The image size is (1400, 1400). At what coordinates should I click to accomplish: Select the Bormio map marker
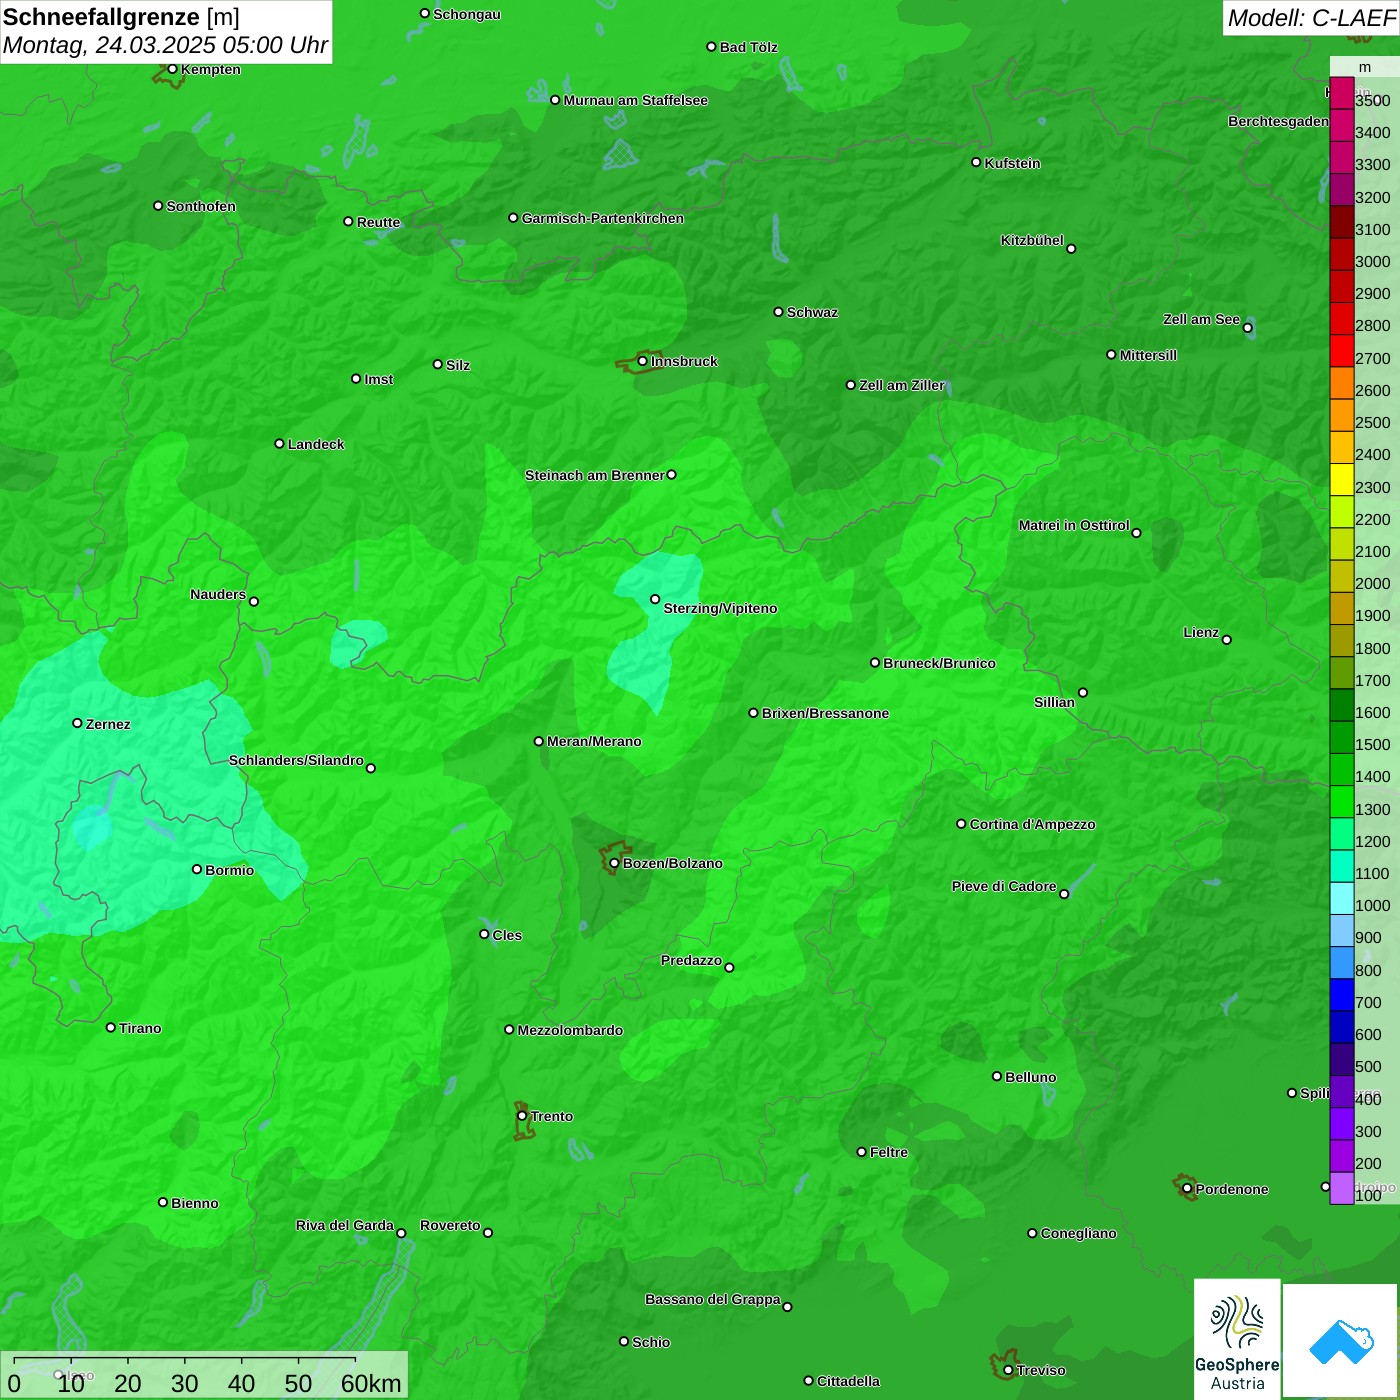click(197, 869)
